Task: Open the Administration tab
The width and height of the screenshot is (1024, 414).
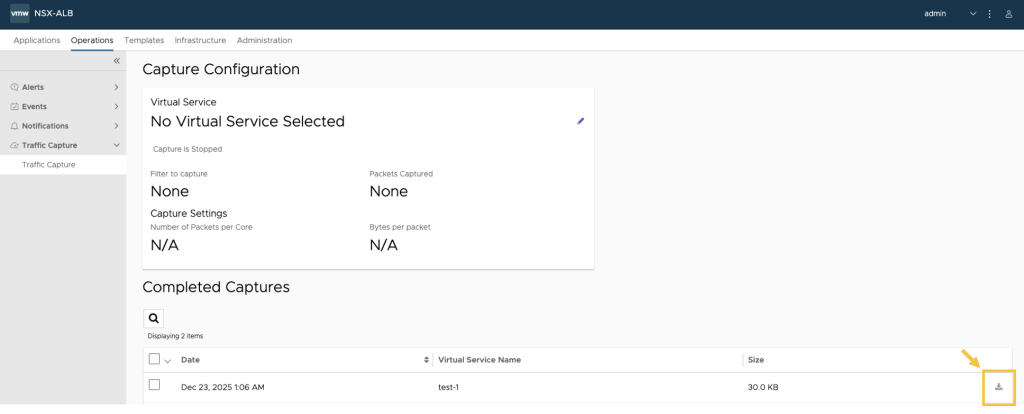Action: (264, 40)
